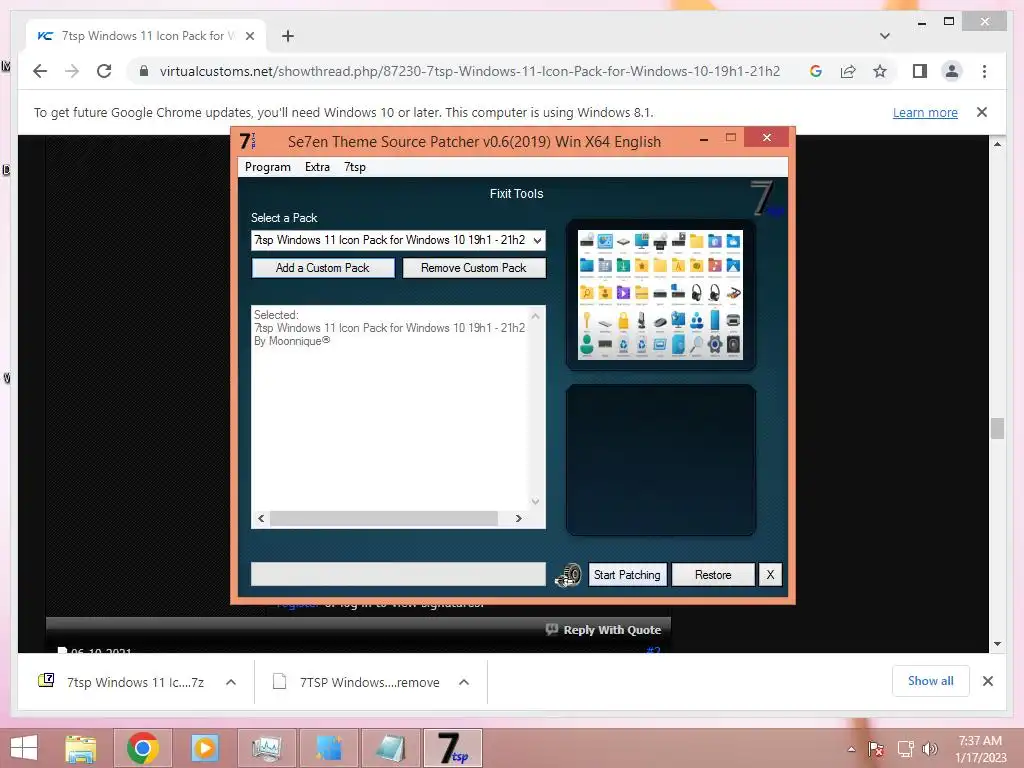Click Chrome forward arrow

coord(72,71)
